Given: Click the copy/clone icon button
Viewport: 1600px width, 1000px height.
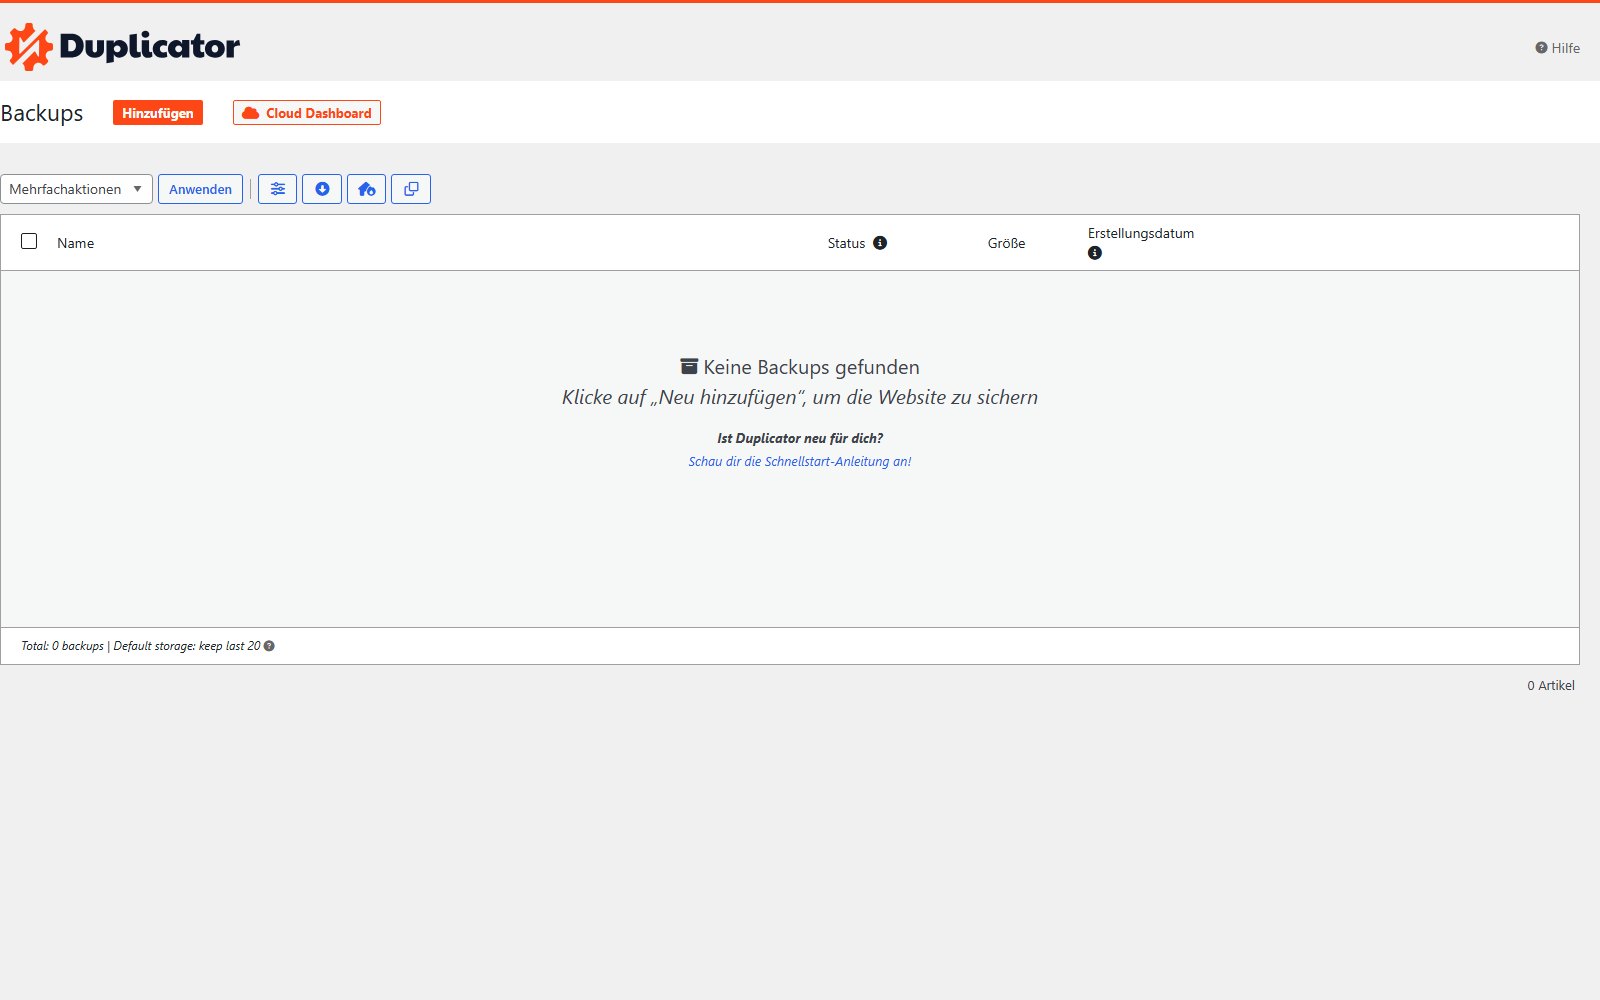Looking at the screenshot, I should pyautogui.click(x=411, y=189).
